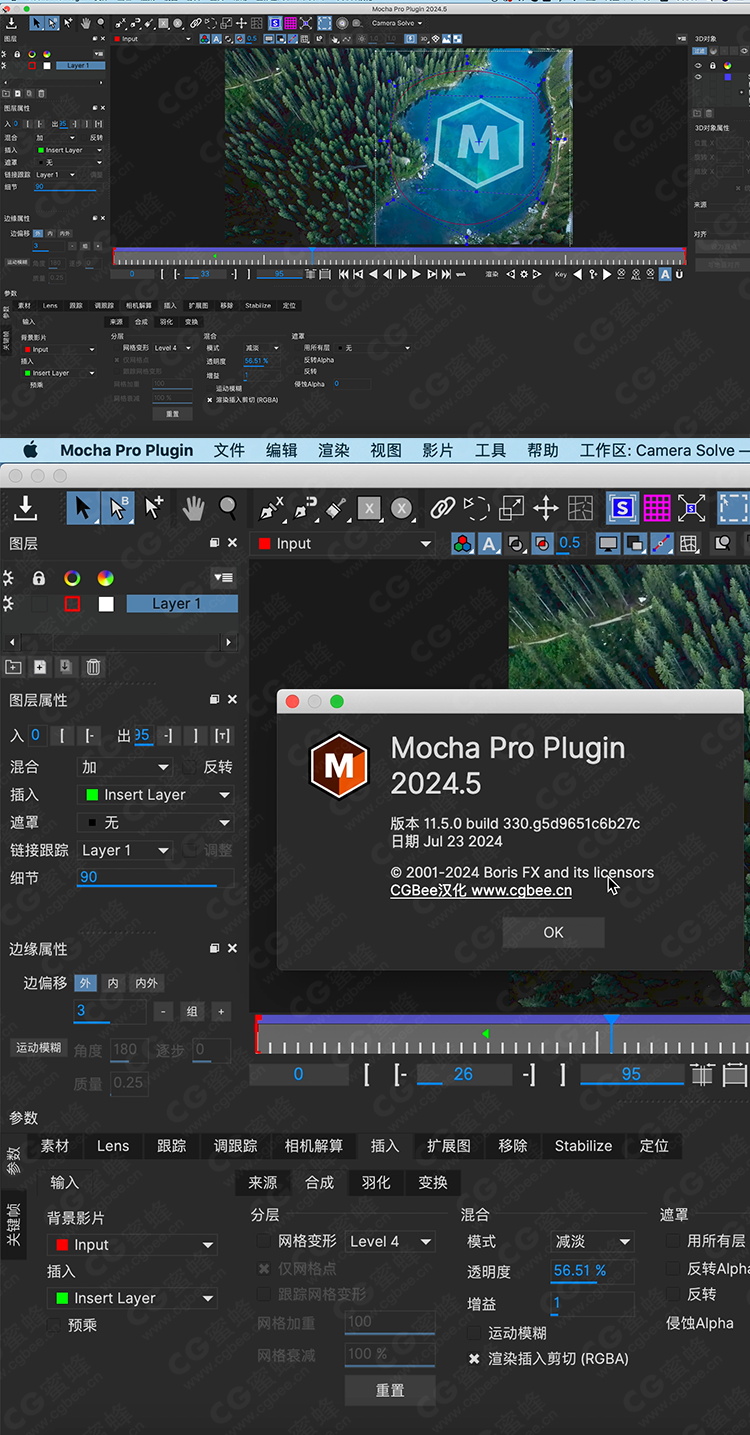Enable 网格变形 checkbox in enlarged 分层 section
This screenshot has height=1435, width=750.
point(264,1241)
